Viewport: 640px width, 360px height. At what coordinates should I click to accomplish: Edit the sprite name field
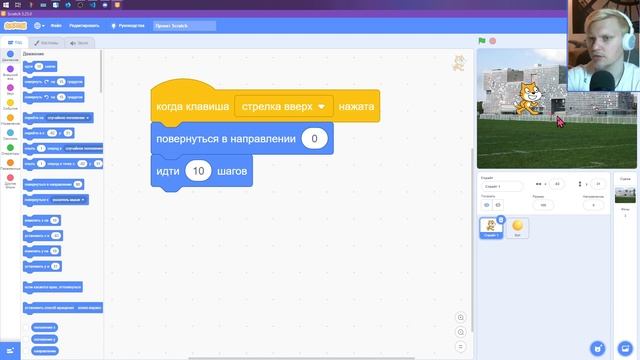[502, 187]
